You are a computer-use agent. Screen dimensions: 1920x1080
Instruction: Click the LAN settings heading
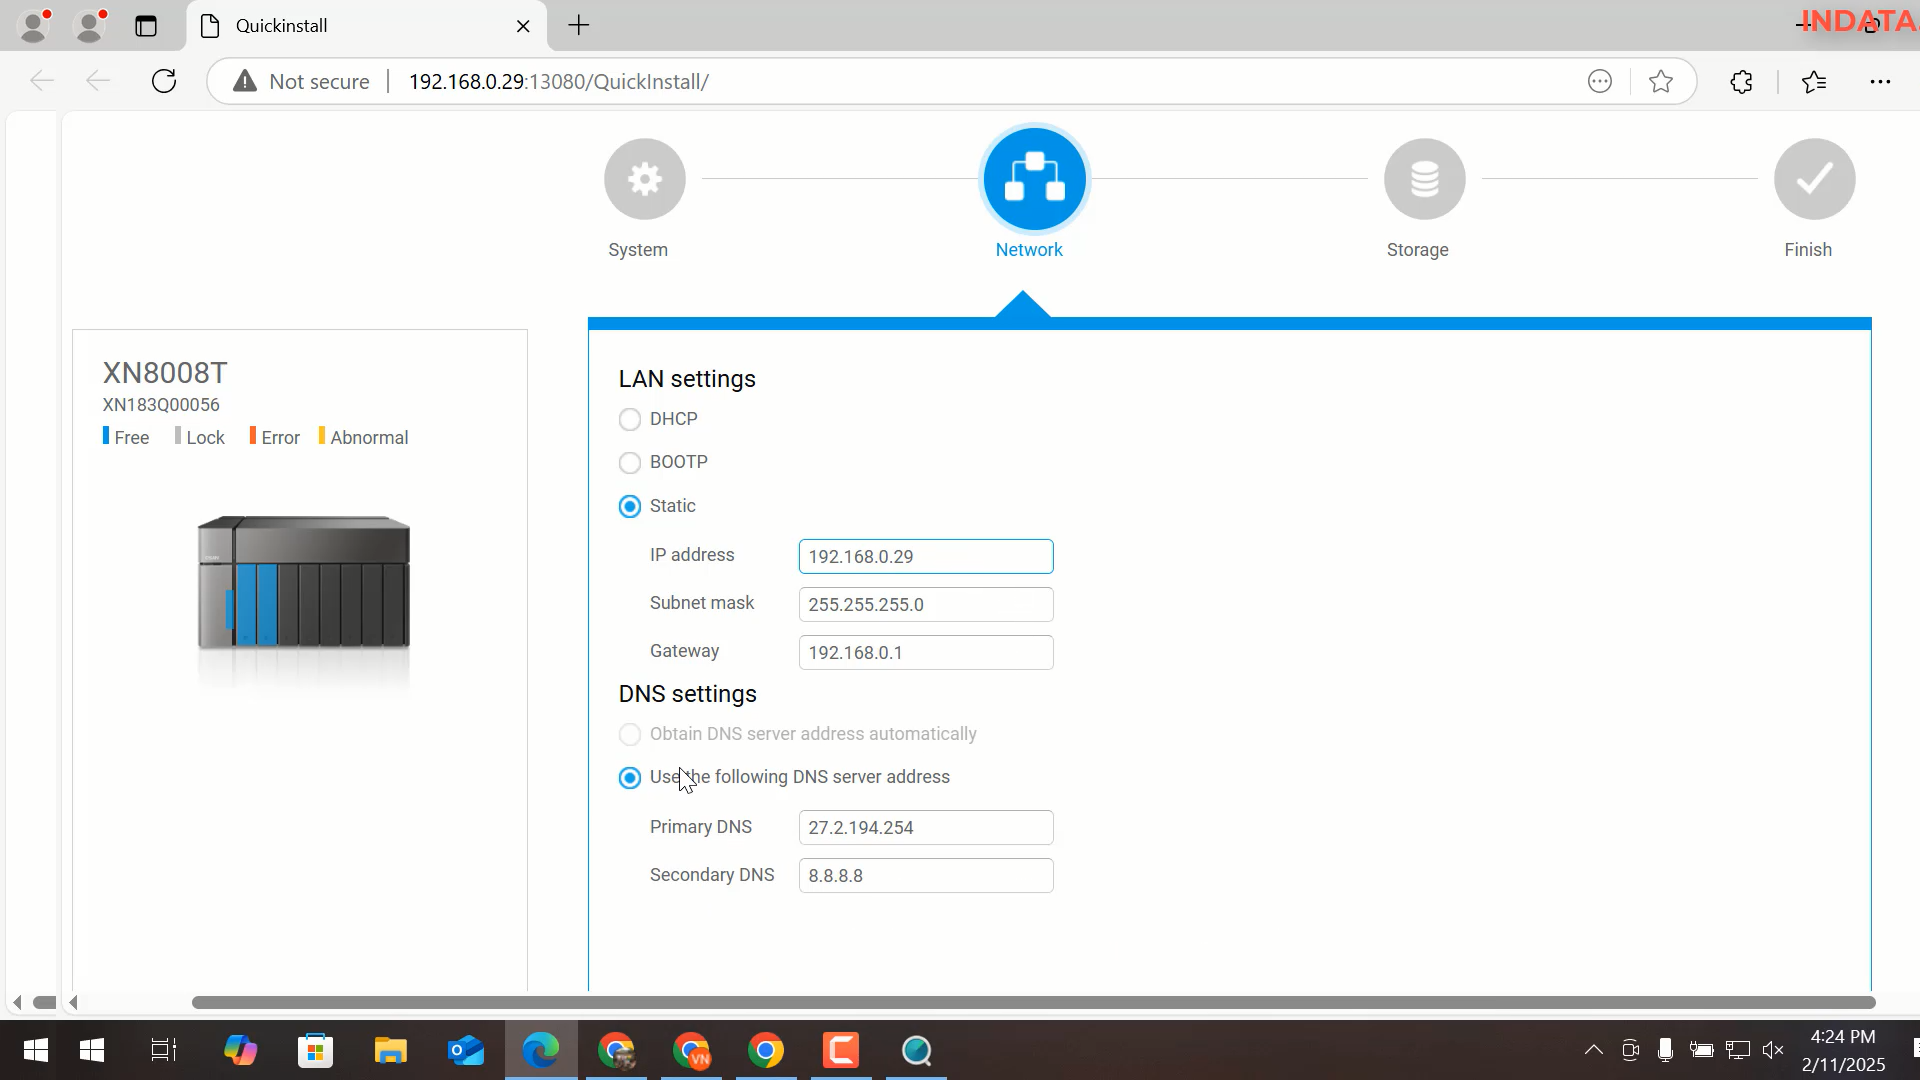click(687, 379)
